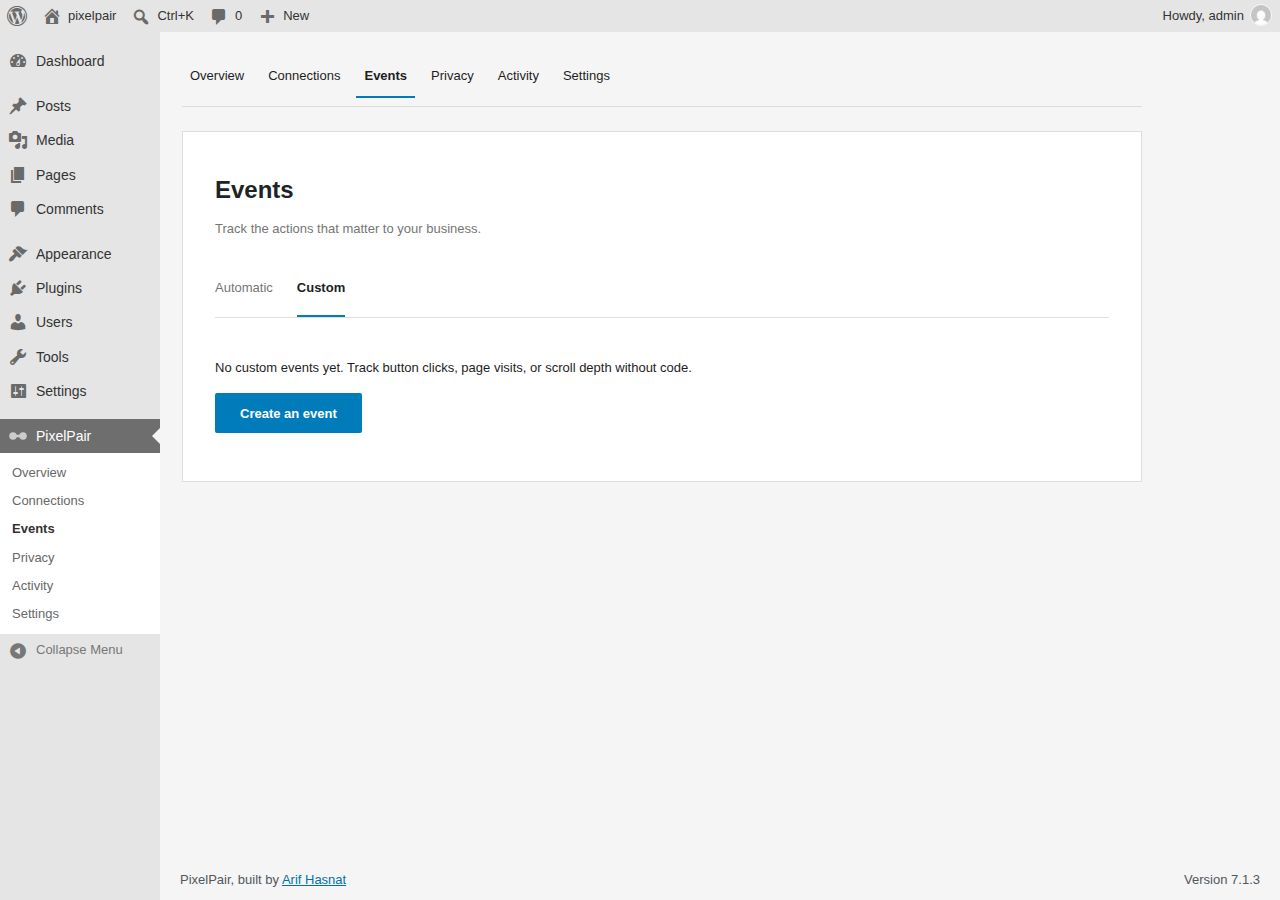Open the admin user avatar

[1261, 16]
